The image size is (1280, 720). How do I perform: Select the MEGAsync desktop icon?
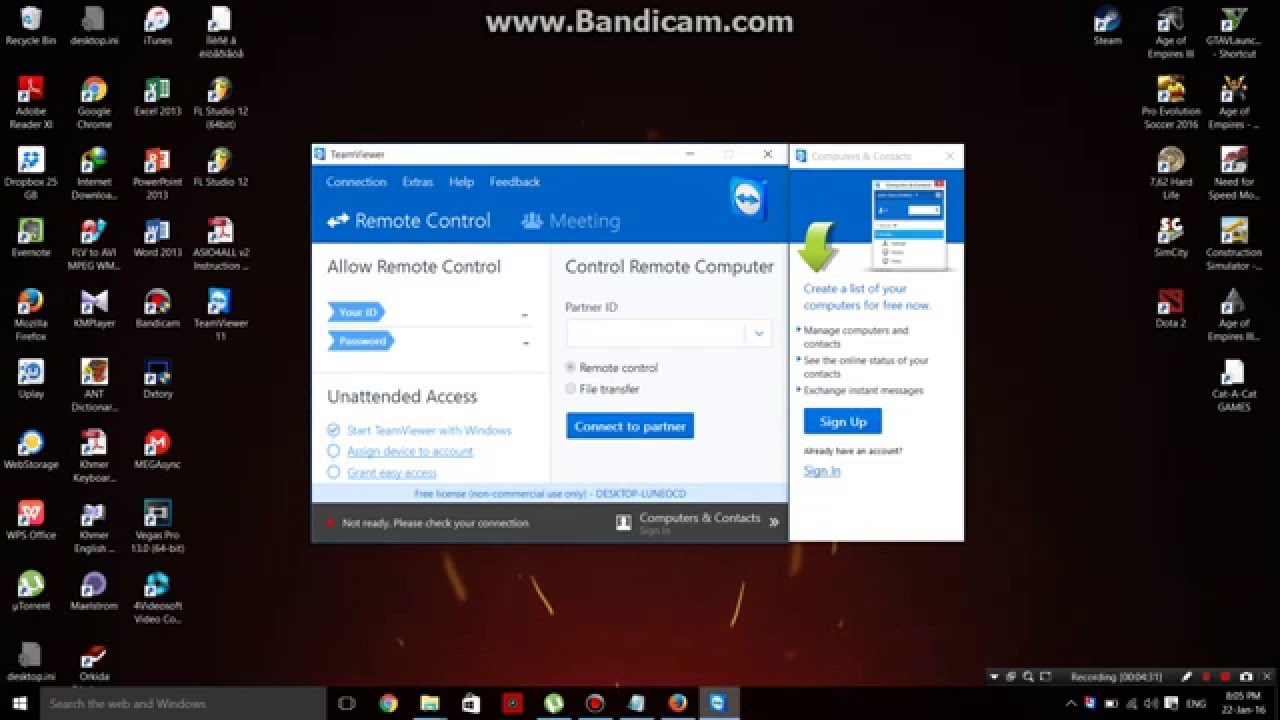tap(157, 450)
